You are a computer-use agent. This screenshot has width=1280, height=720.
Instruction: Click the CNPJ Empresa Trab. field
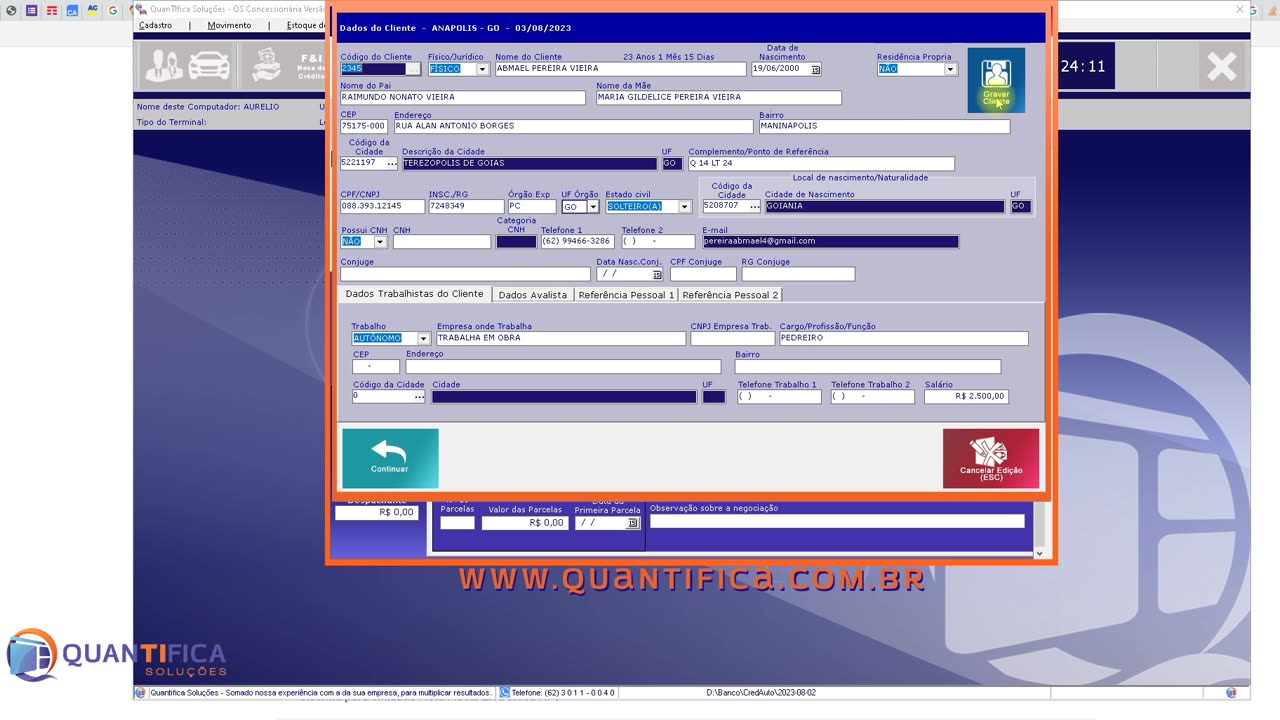pos(732,339)
